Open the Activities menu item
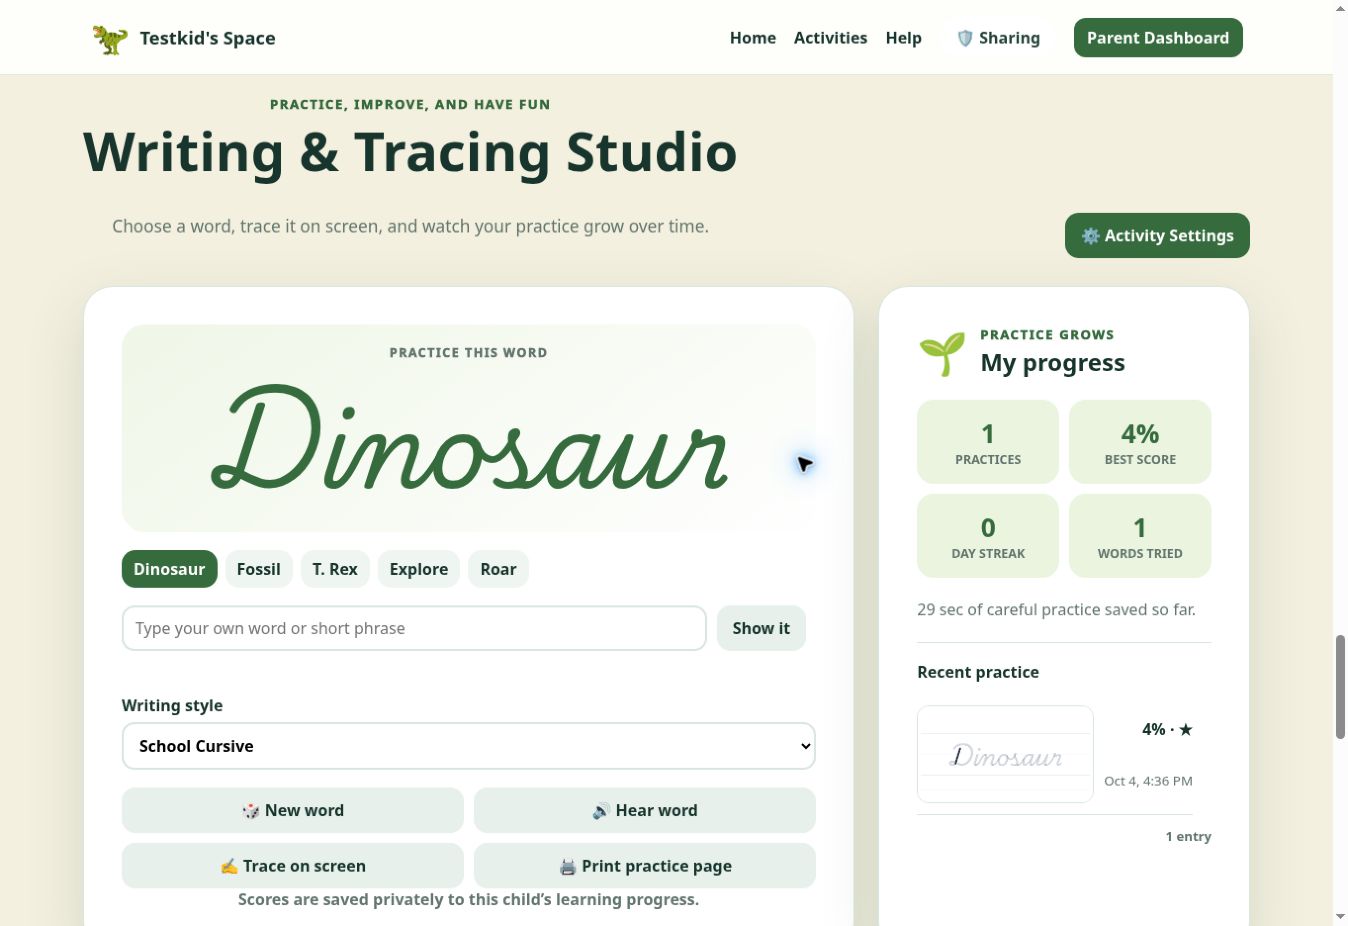Image resolution: width=1348 pixels, height=926 pixels. (830, 38)
